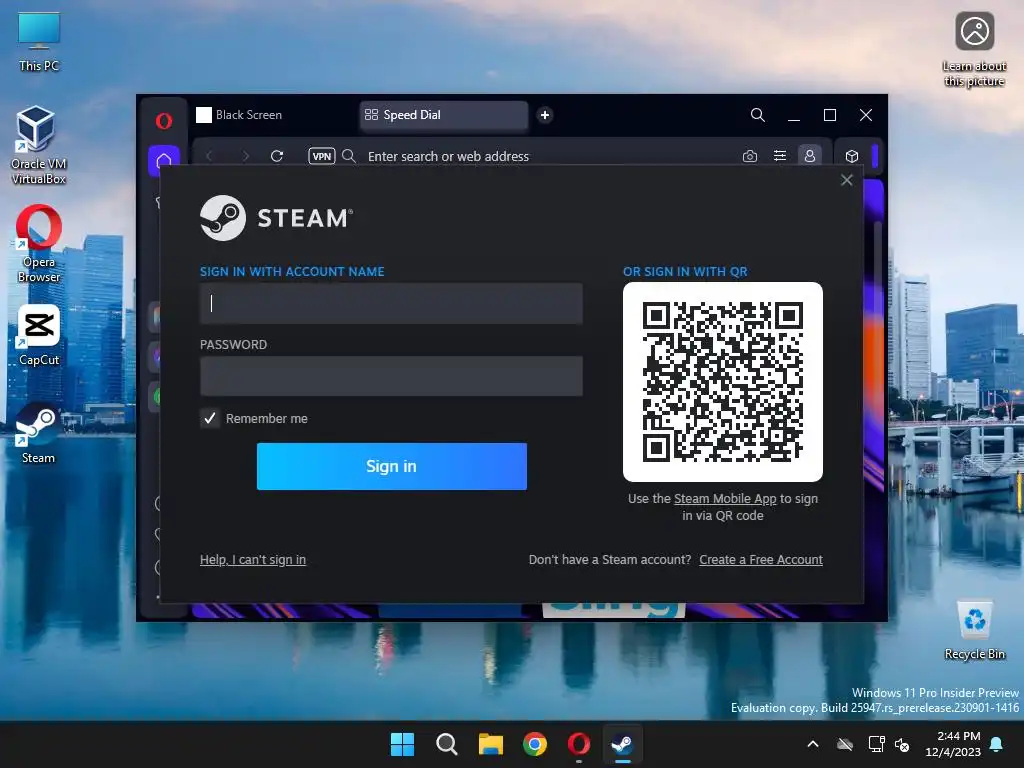The height and width of the screenshot is (768, 1024).
Task: Click Opera's forward navigation arrow
Action: pyautogui.click(x=246, y=156)
